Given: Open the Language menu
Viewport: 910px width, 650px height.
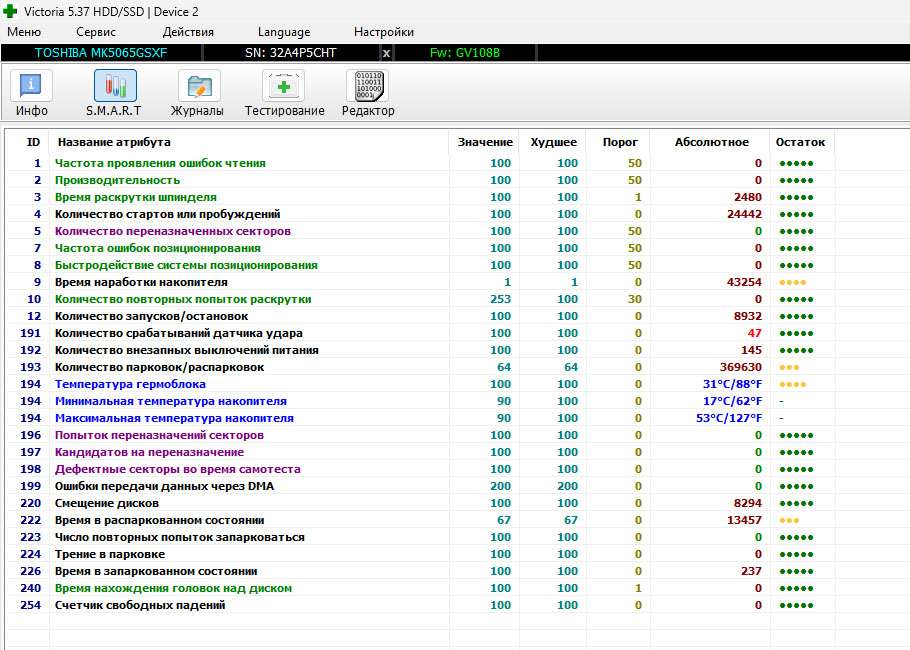Looking at the screenshot, I should [284, 32].
